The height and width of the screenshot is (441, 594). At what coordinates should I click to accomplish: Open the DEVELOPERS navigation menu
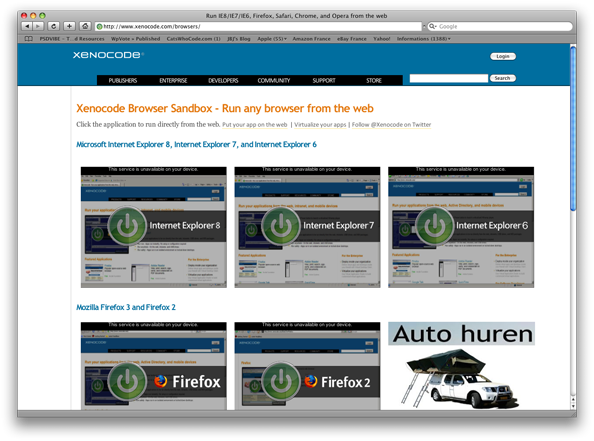[x=223, y=80]
